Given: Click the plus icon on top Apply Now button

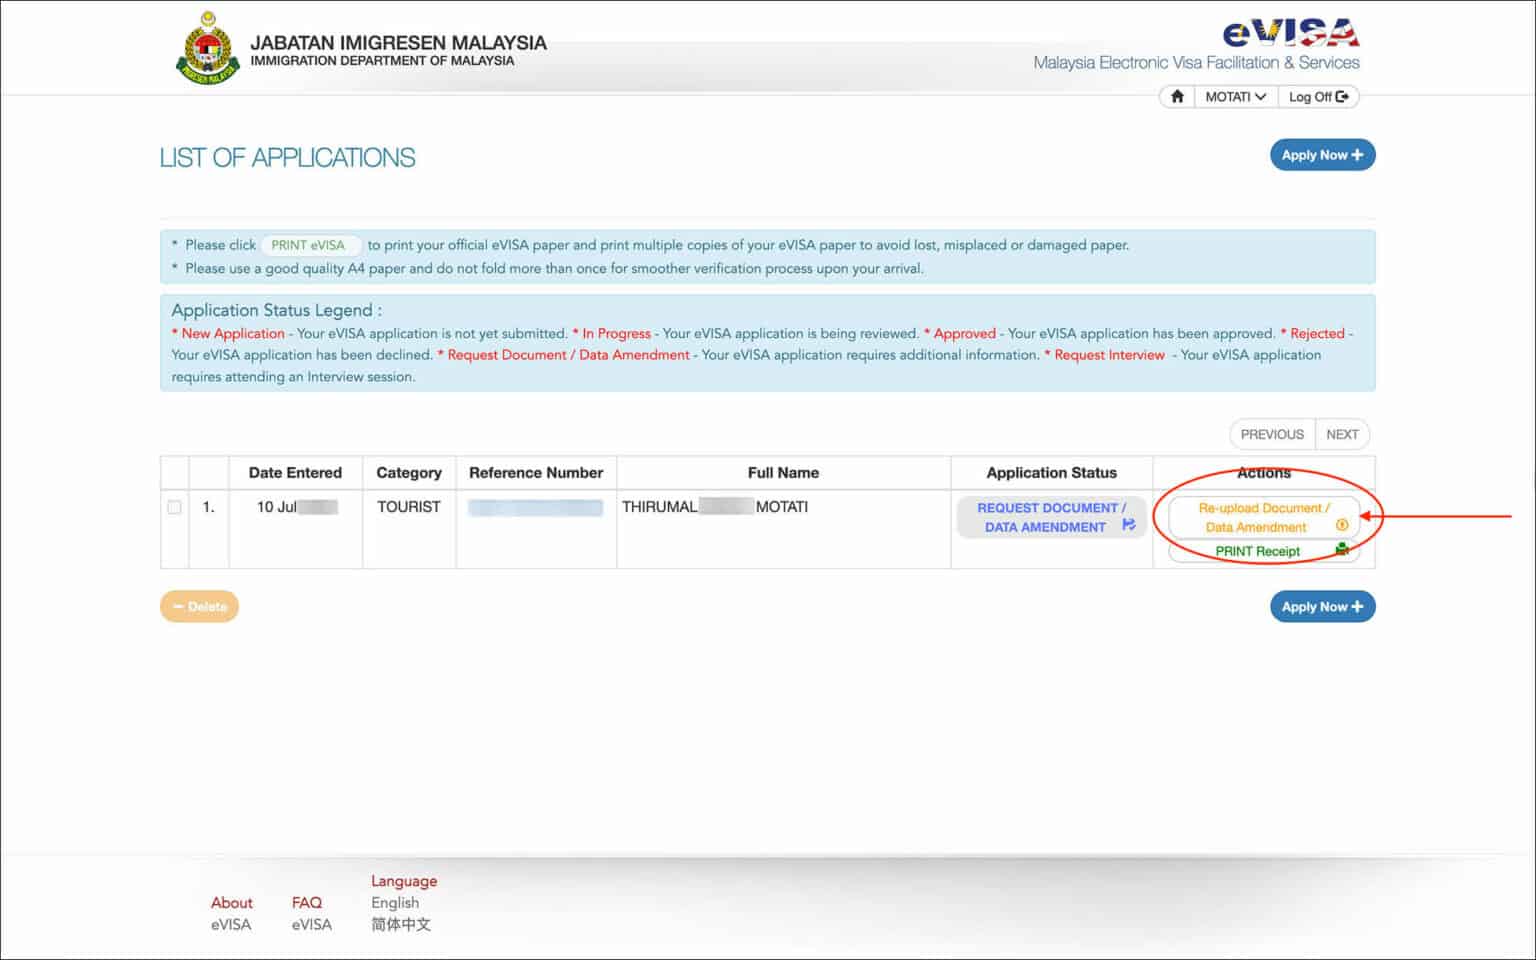Looking at the screenshot, I should 1356,155.
